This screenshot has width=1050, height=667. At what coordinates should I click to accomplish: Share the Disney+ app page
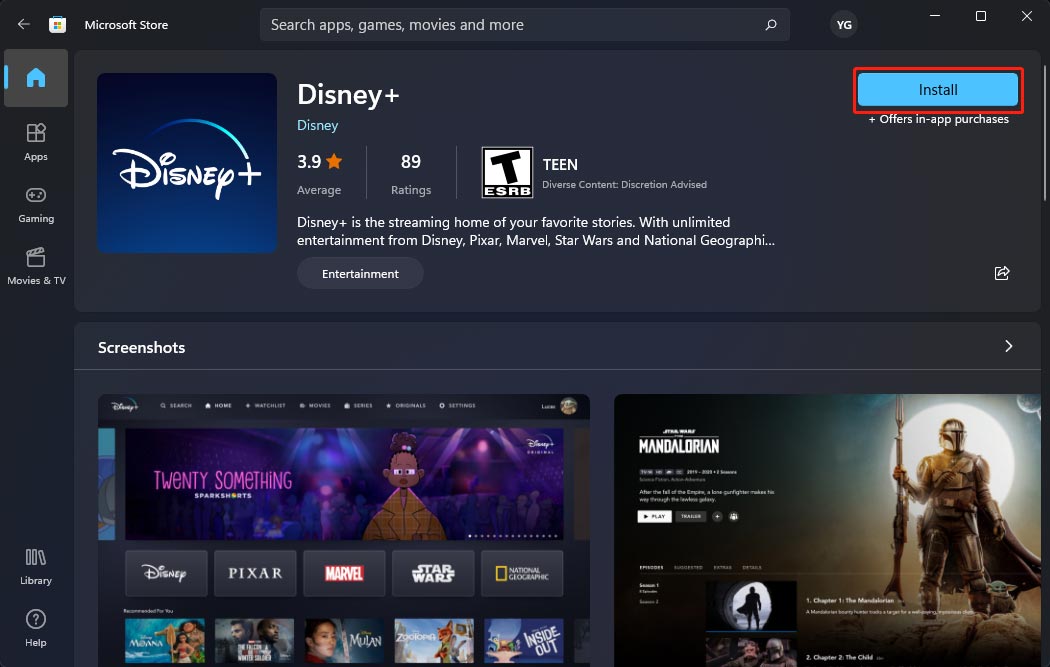[1002, 273]
